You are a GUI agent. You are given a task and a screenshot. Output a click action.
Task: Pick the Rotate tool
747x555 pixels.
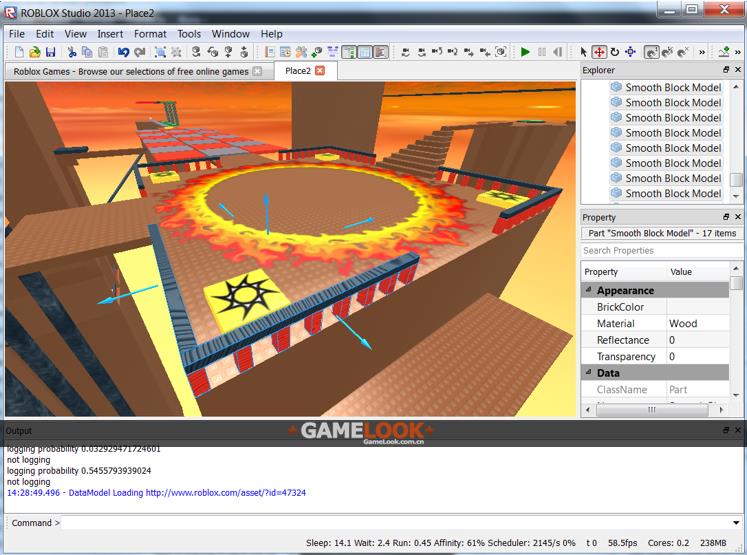(x=615, y=52)
